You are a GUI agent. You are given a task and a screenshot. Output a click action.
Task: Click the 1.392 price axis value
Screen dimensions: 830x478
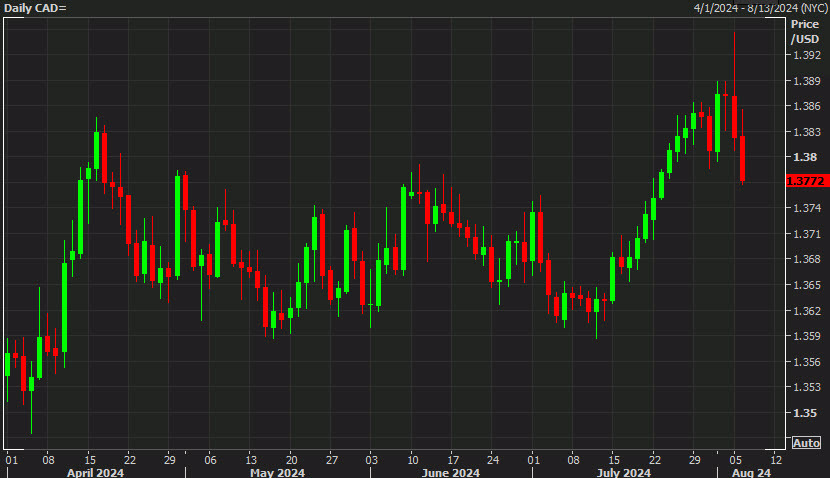pos(806,55)
